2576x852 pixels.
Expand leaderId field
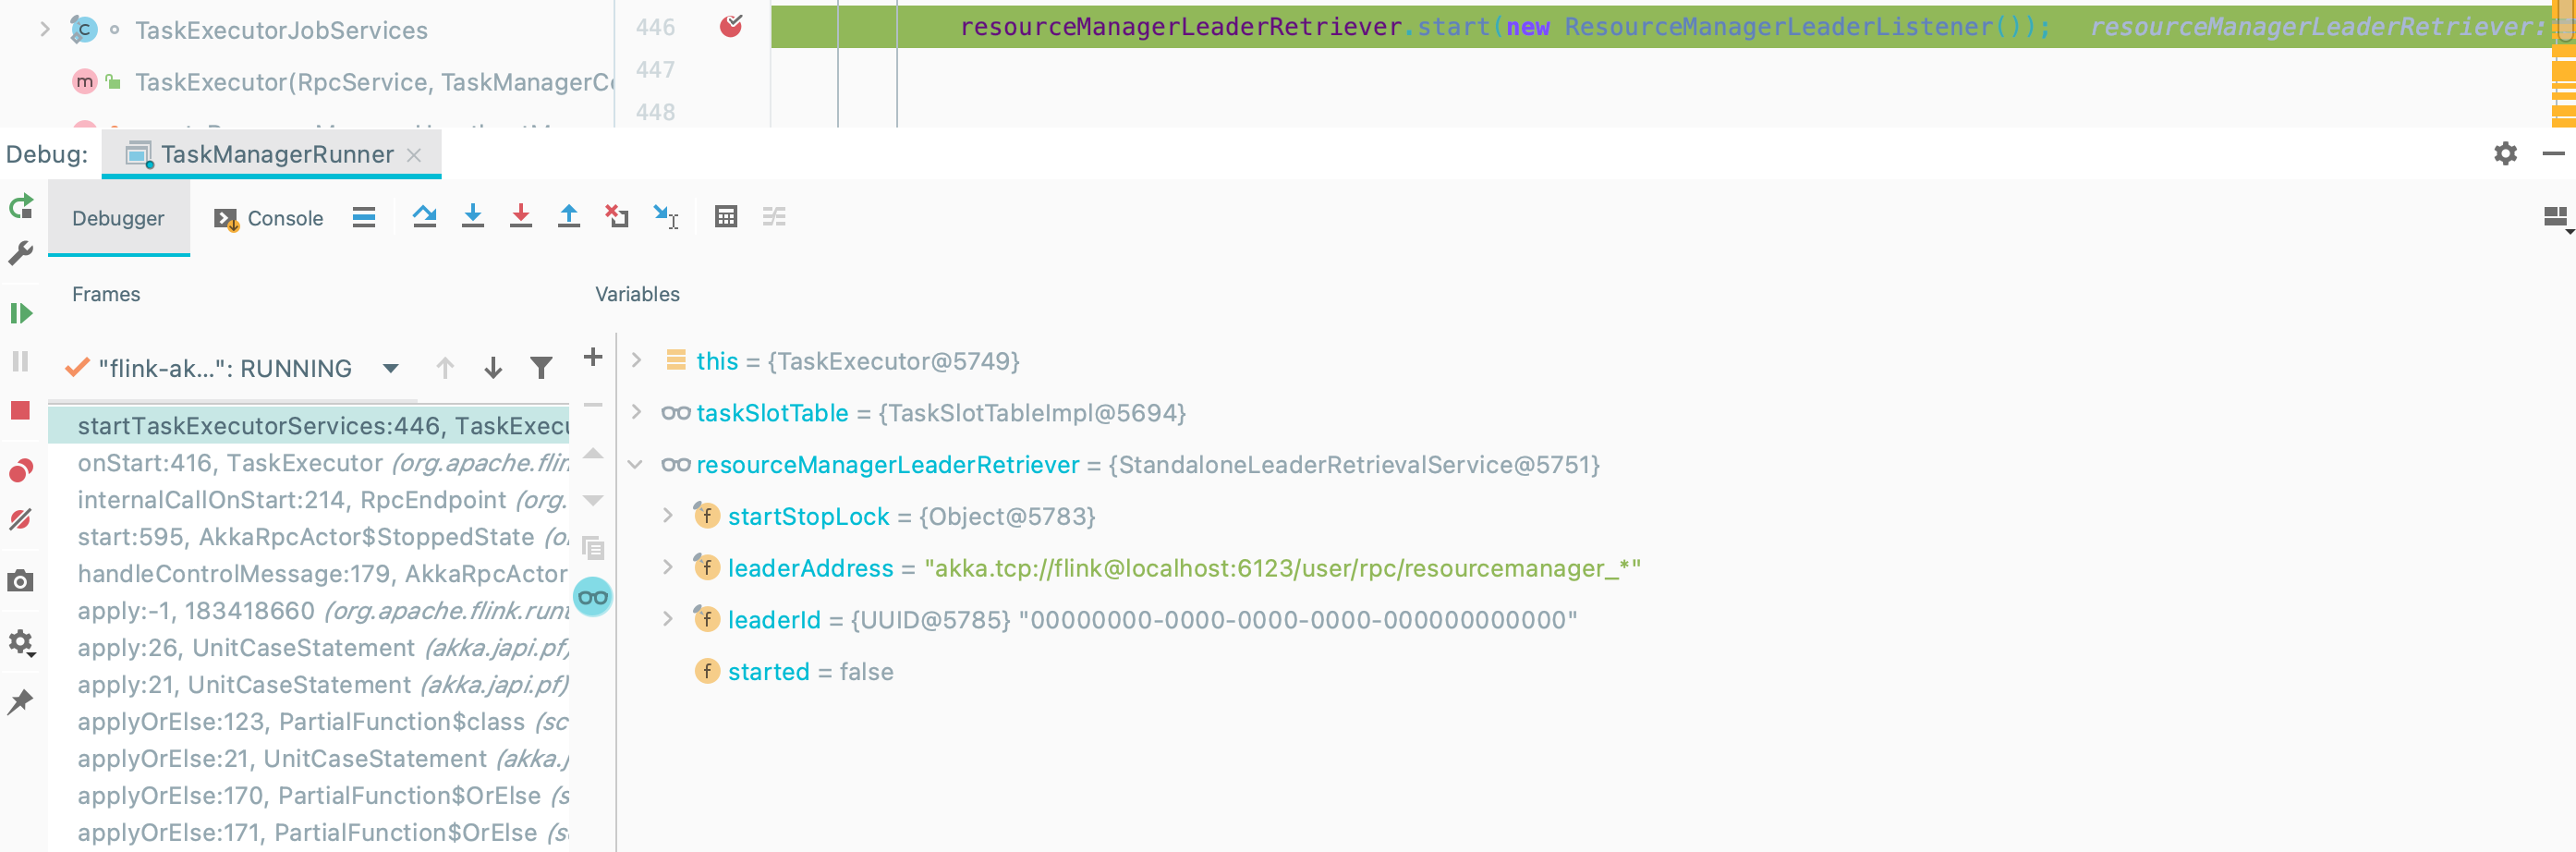(668, 619)
